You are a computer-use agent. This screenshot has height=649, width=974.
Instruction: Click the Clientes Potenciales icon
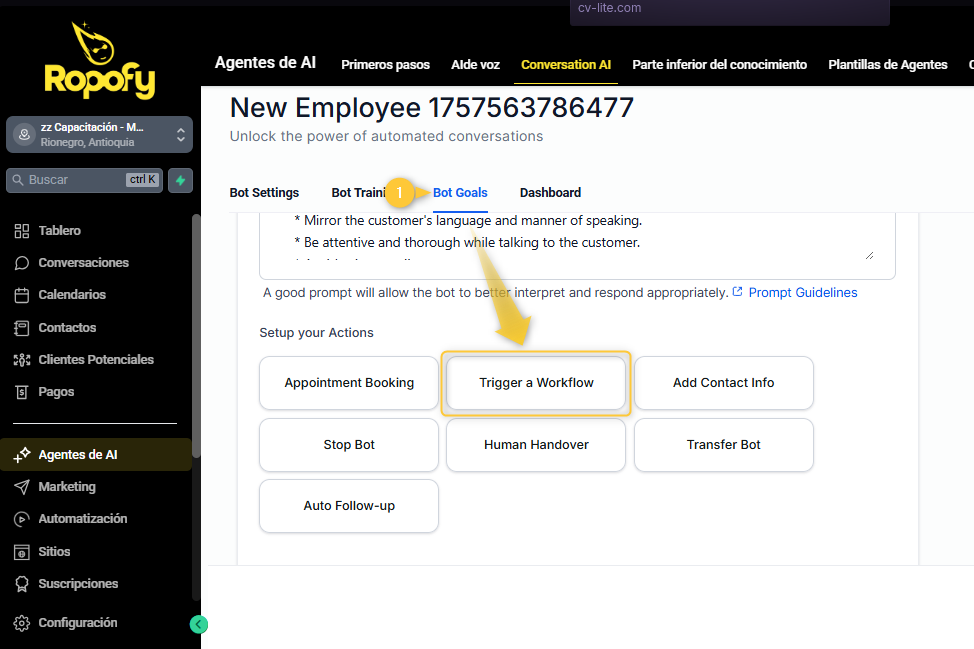[22, 360]
